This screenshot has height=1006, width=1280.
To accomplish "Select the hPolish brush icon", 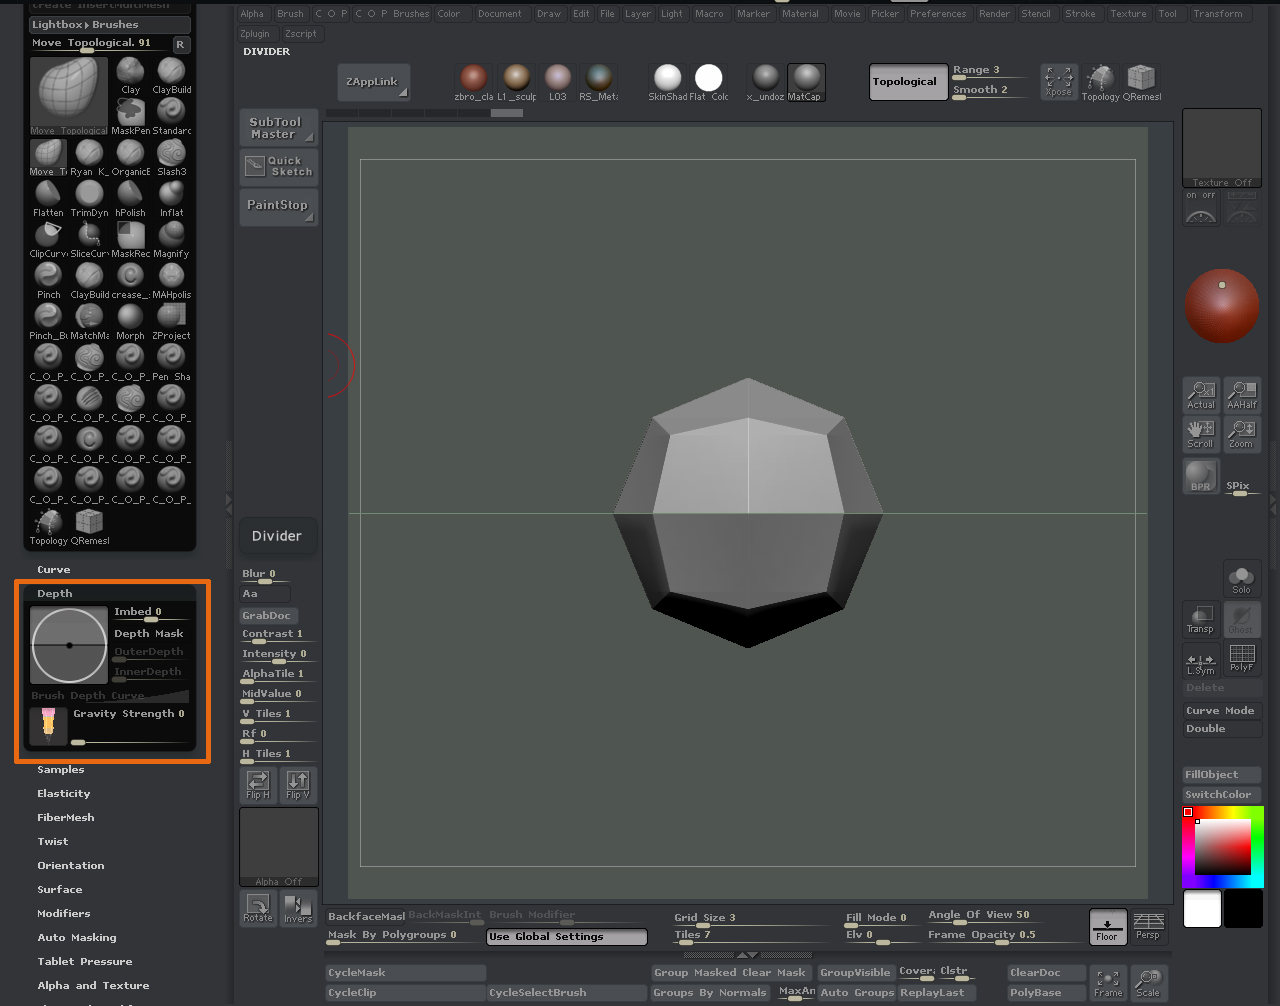I will tap(130, 194).
